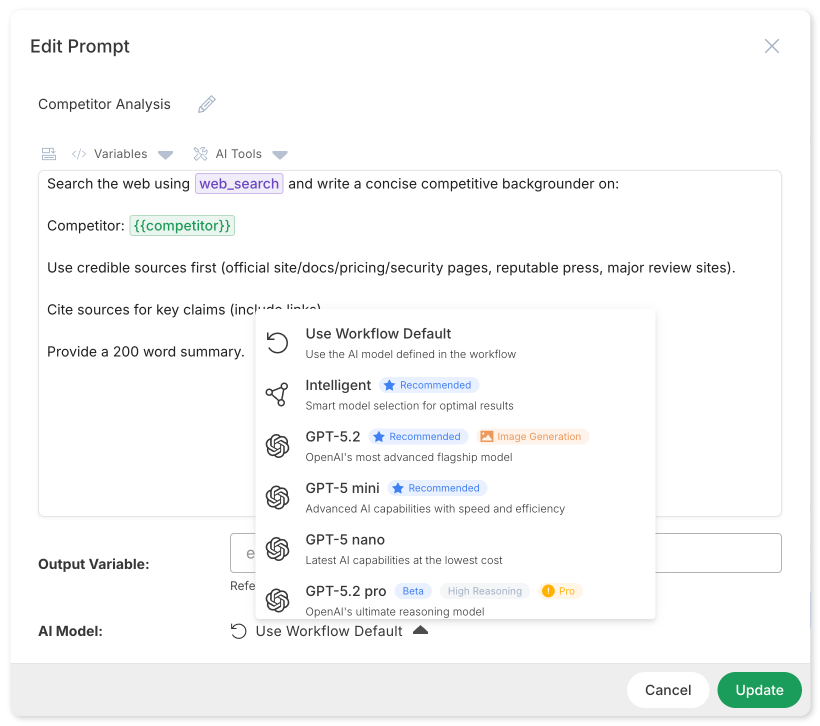
Task: Click the web_search token in the prompt
Action: coord(239,184)
